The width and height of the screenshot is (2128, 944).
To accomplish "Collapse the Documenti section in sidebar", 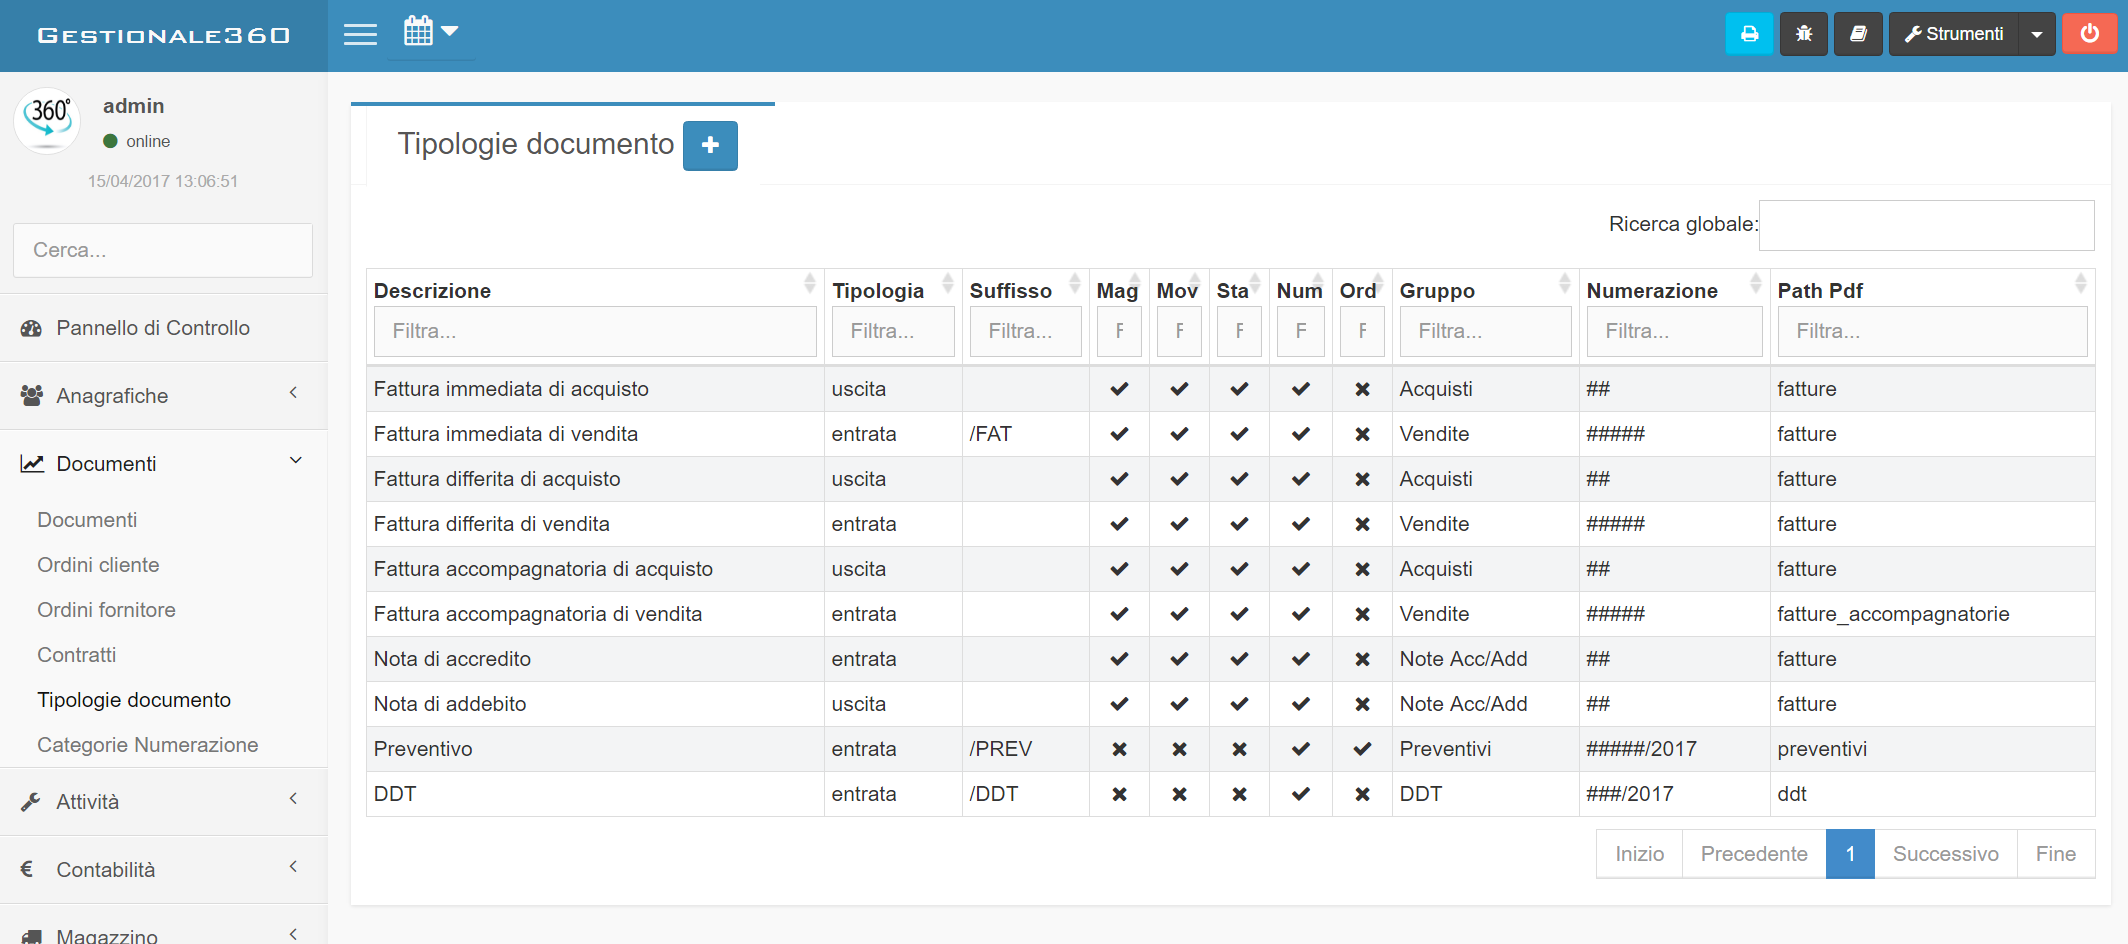I will click(295, 461).
